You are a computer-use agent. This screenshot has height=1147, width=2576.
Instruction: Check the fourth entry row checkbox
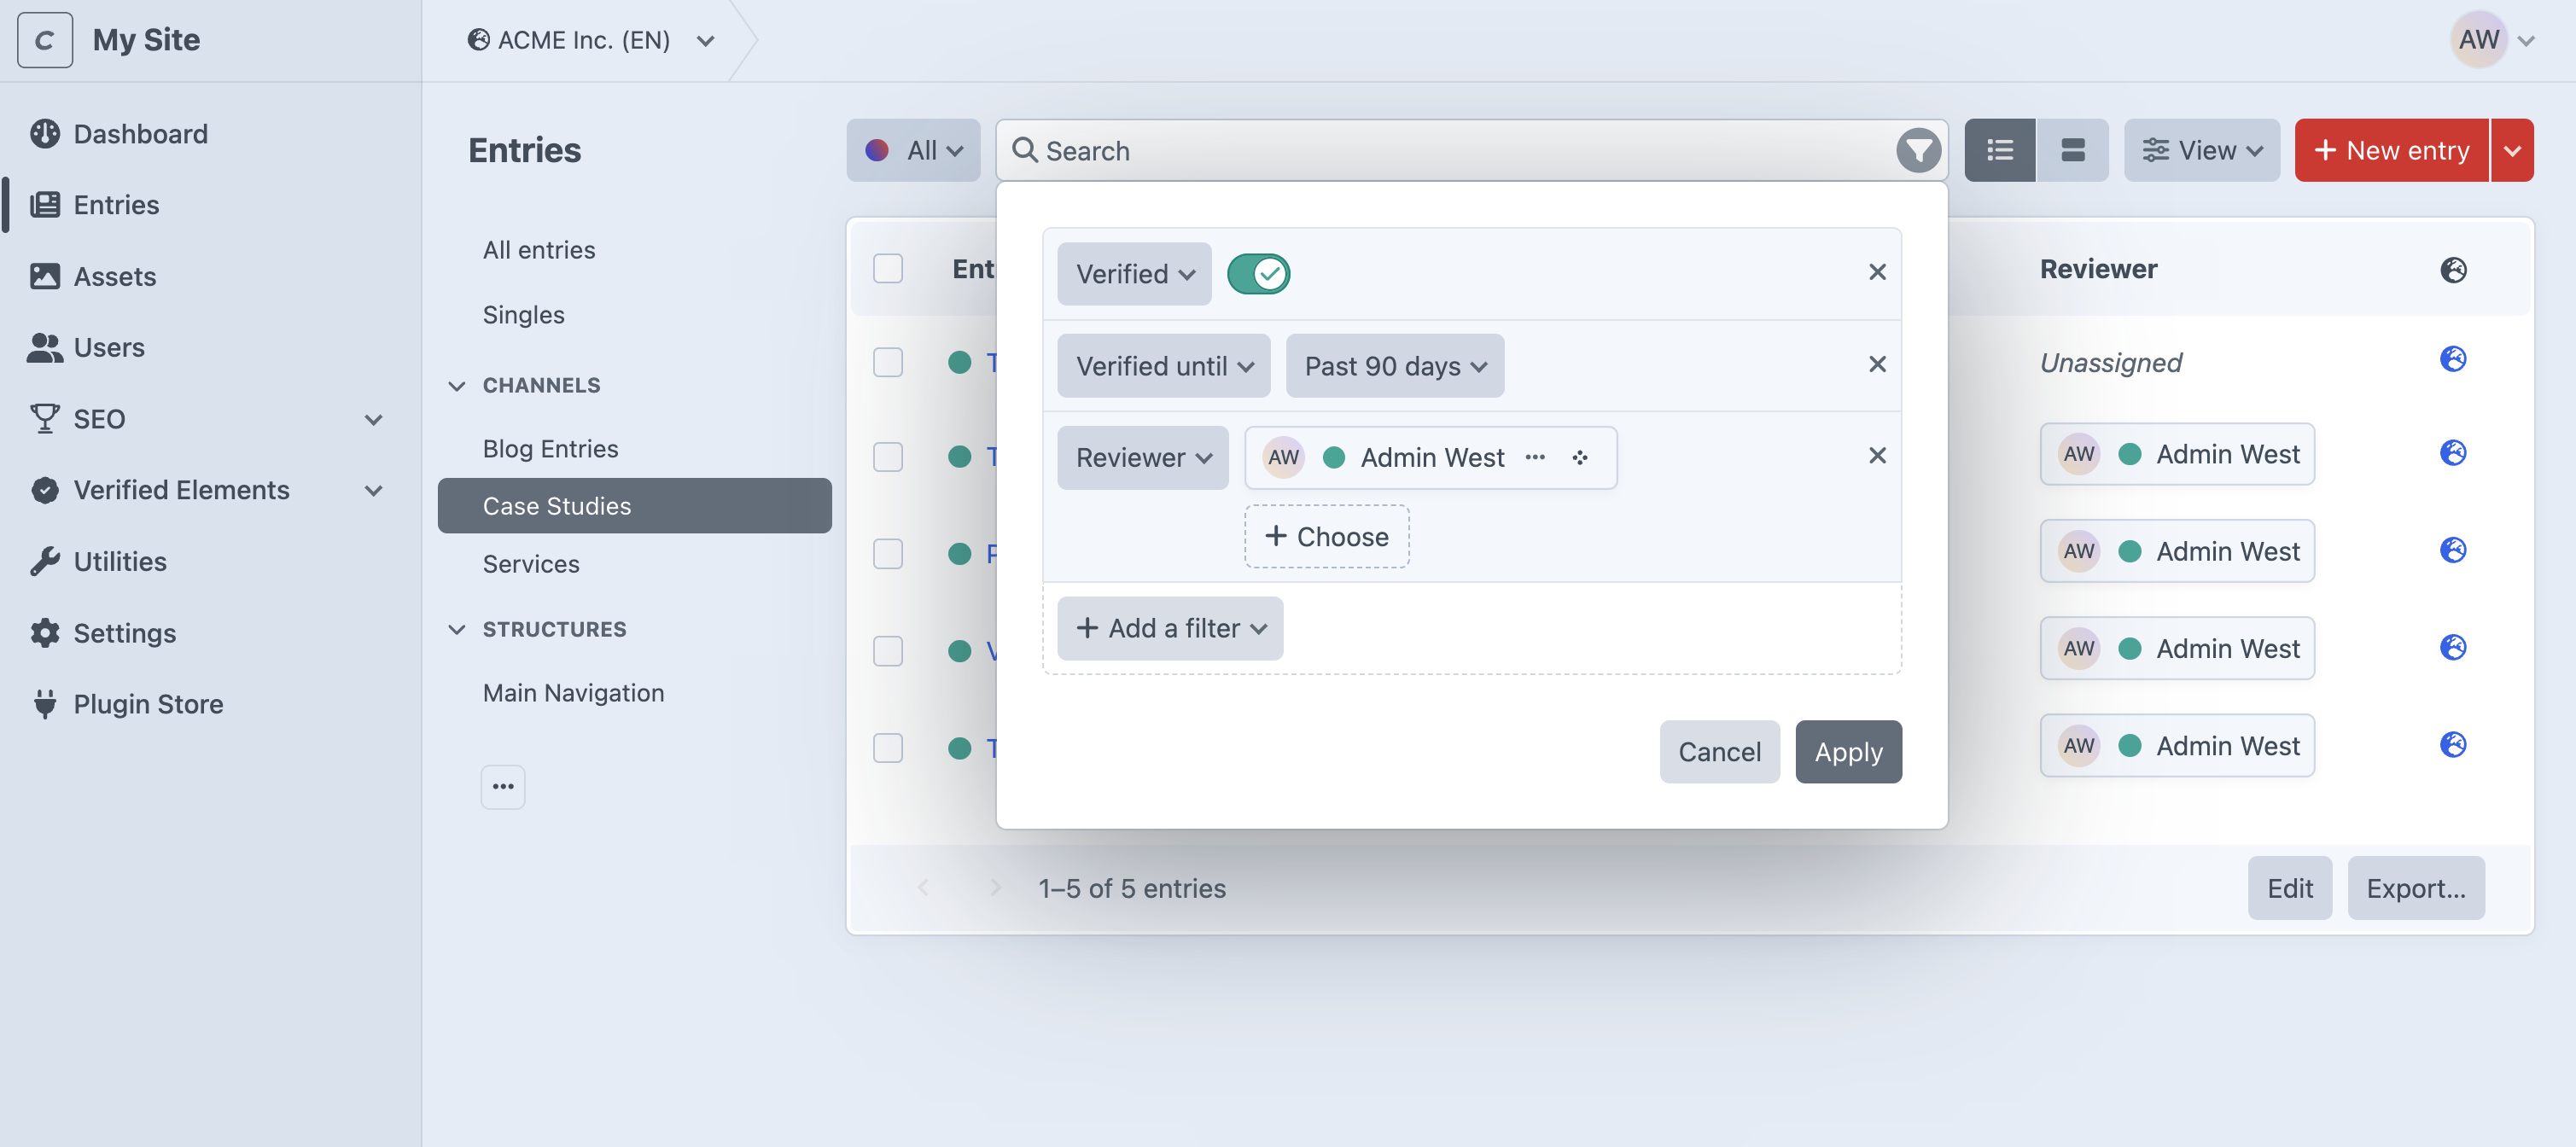888,650
